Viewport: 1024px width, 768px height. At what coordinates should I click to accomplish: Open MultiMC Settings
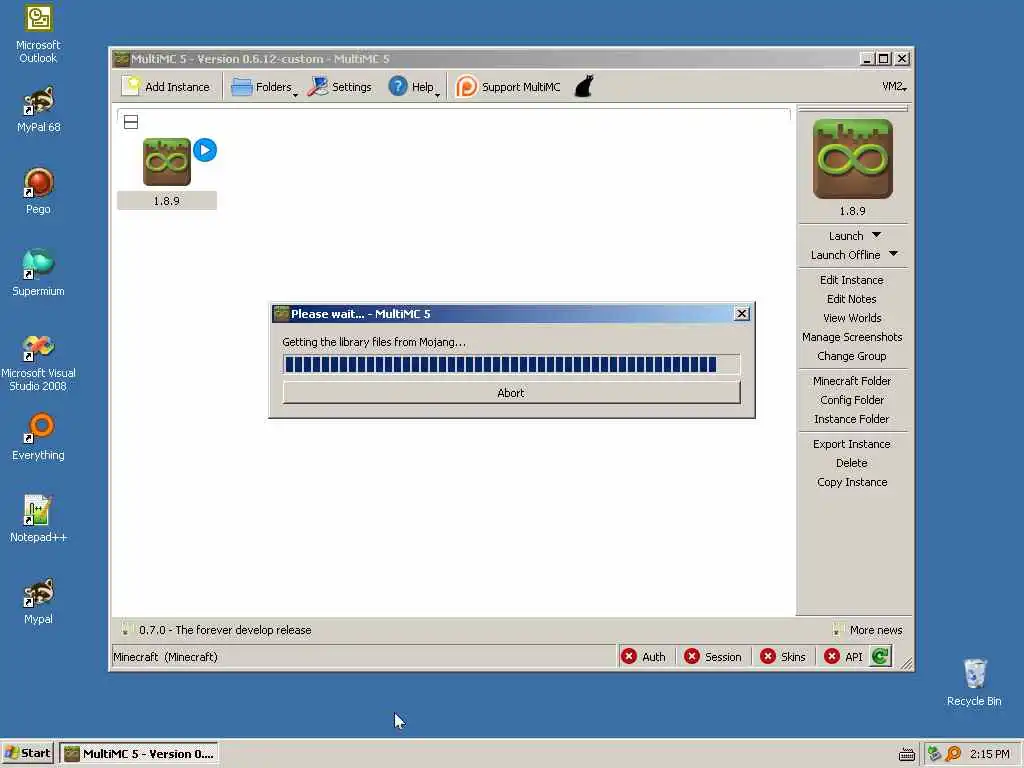point(340,87)
